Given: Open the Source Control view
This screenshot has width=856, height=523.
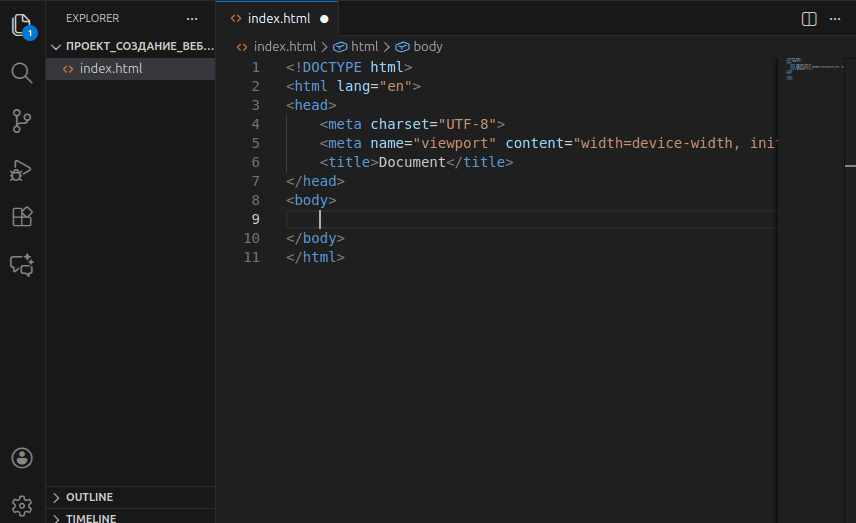Looking at the screenshot, I should point(22,121).
